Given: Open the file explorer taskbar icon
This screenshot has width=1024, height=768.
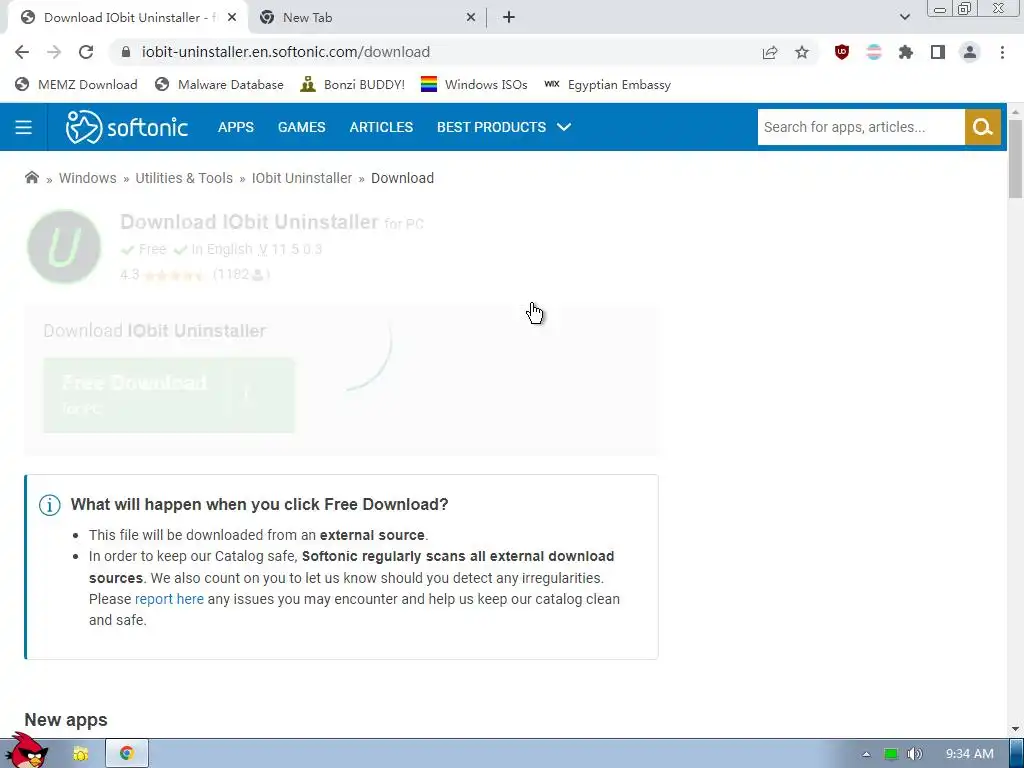Looking at the screenshot, I should point(80,754).
